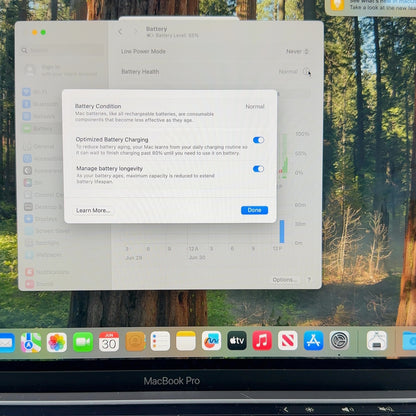
Task: Turn off Manage battery longevity switch
Action: pos(258,169)
